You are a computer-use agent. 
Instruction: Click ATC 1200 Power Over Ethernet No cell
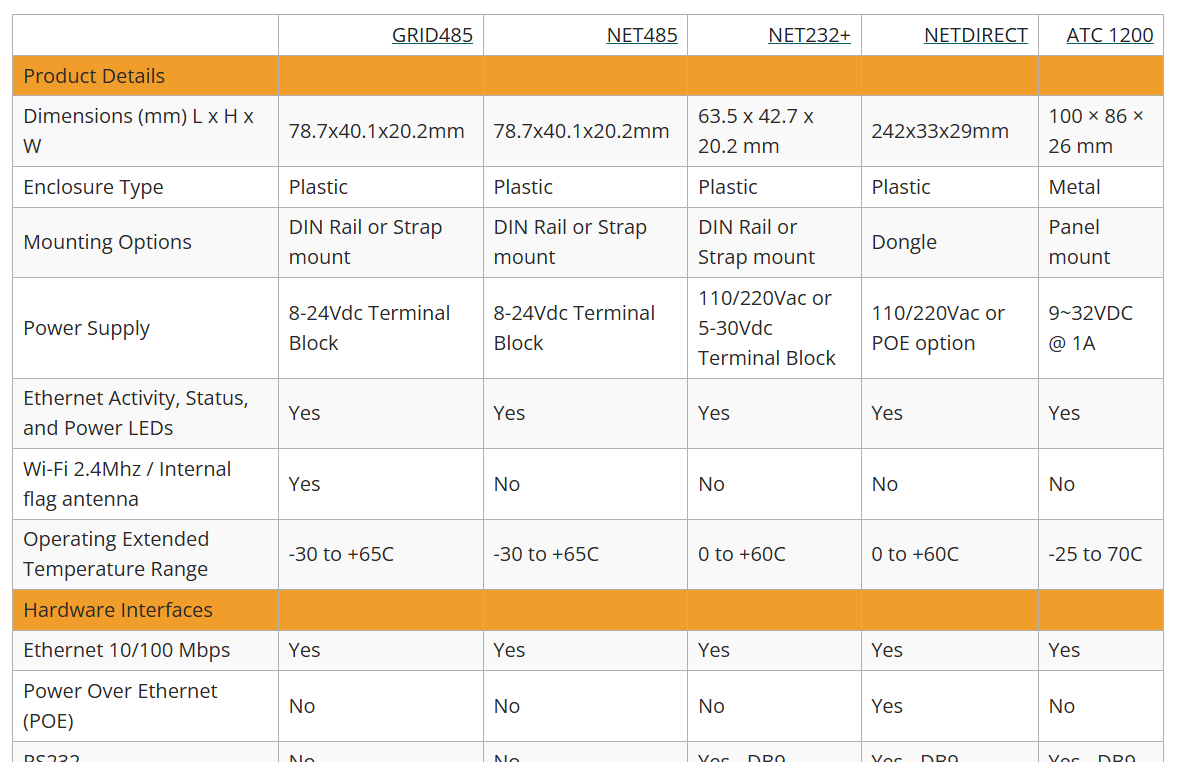[x=1101, y=706]
